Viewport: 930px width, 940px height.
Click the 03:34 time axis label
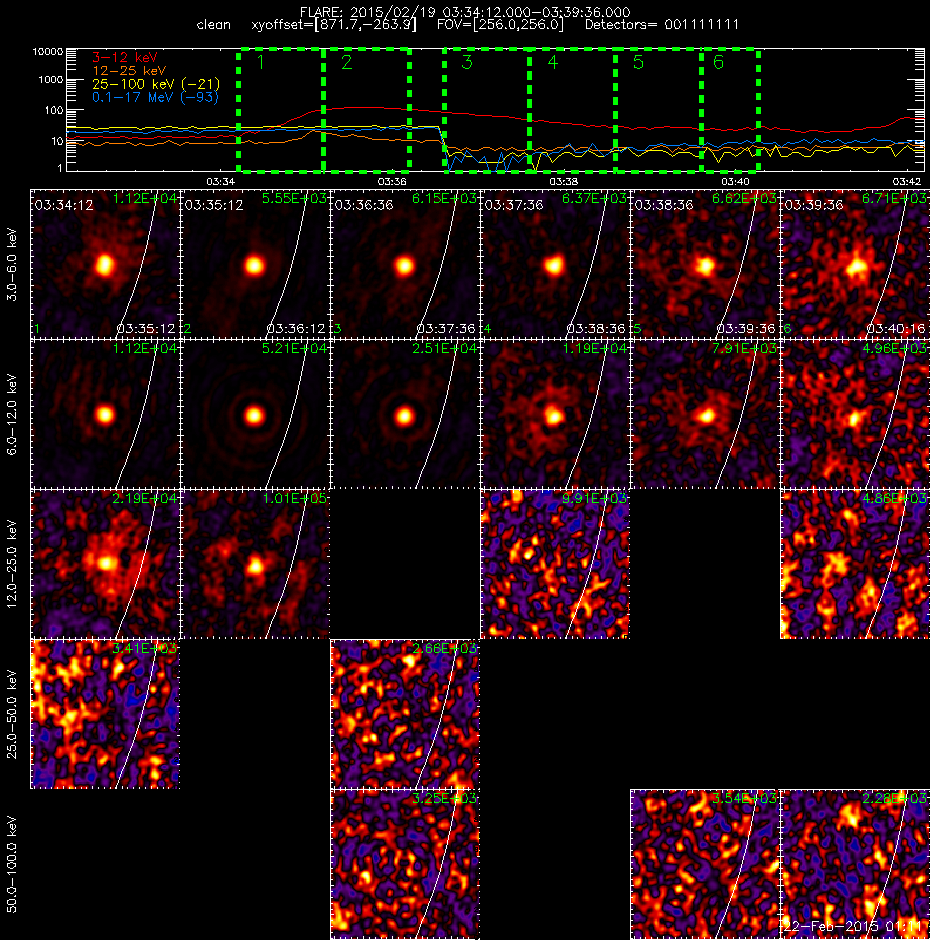click(221, 181)
